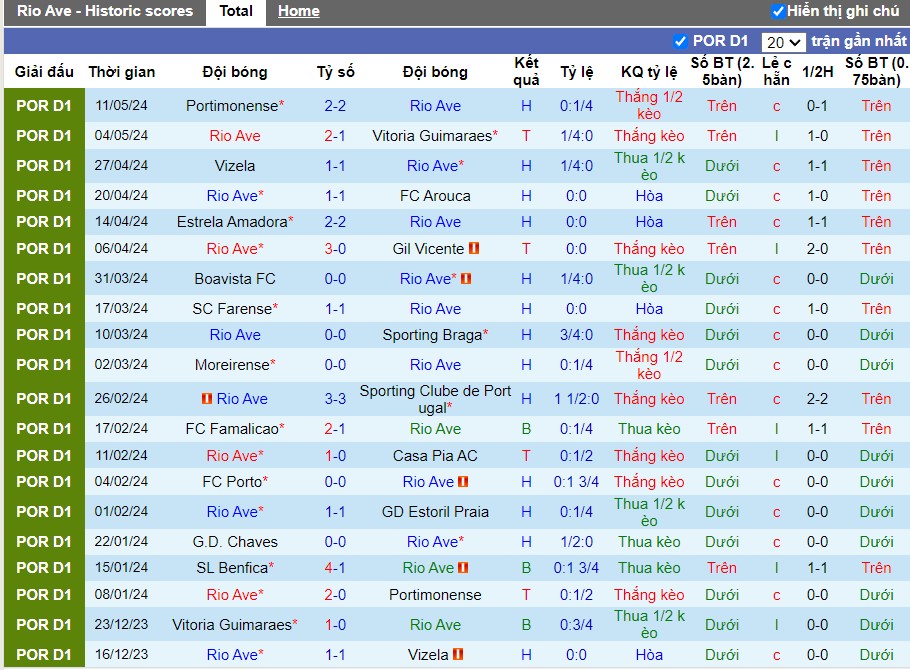
Task: Click the date 20/04/24
Action: click(121, 196)
